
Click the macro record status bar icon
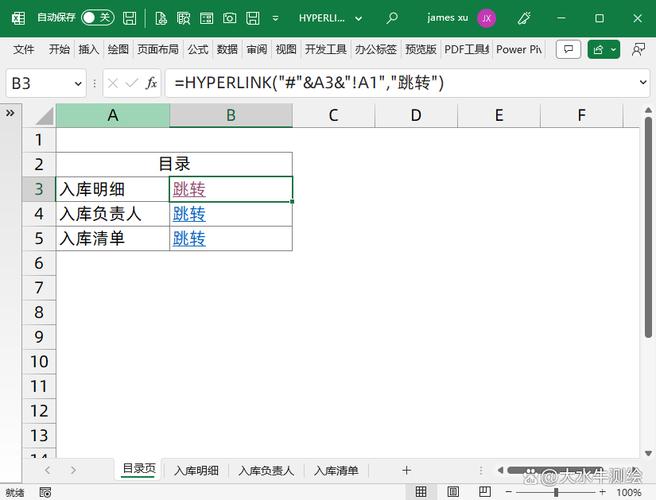45,492
